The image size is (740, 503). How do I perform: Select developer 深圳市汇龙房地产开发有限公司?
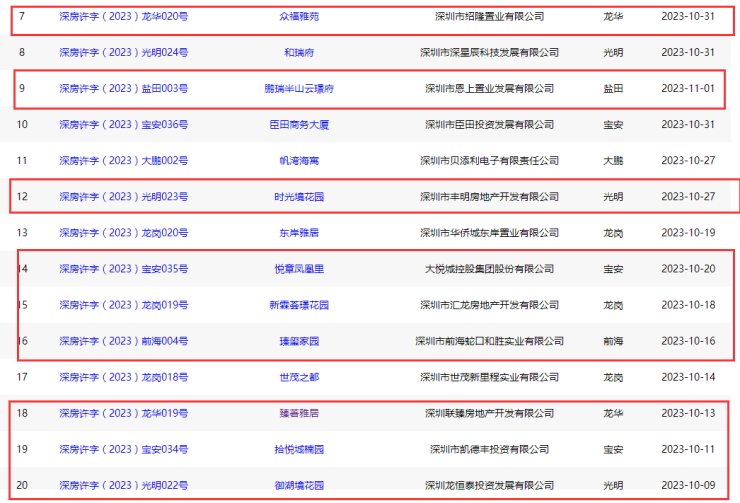pos(489,305)
